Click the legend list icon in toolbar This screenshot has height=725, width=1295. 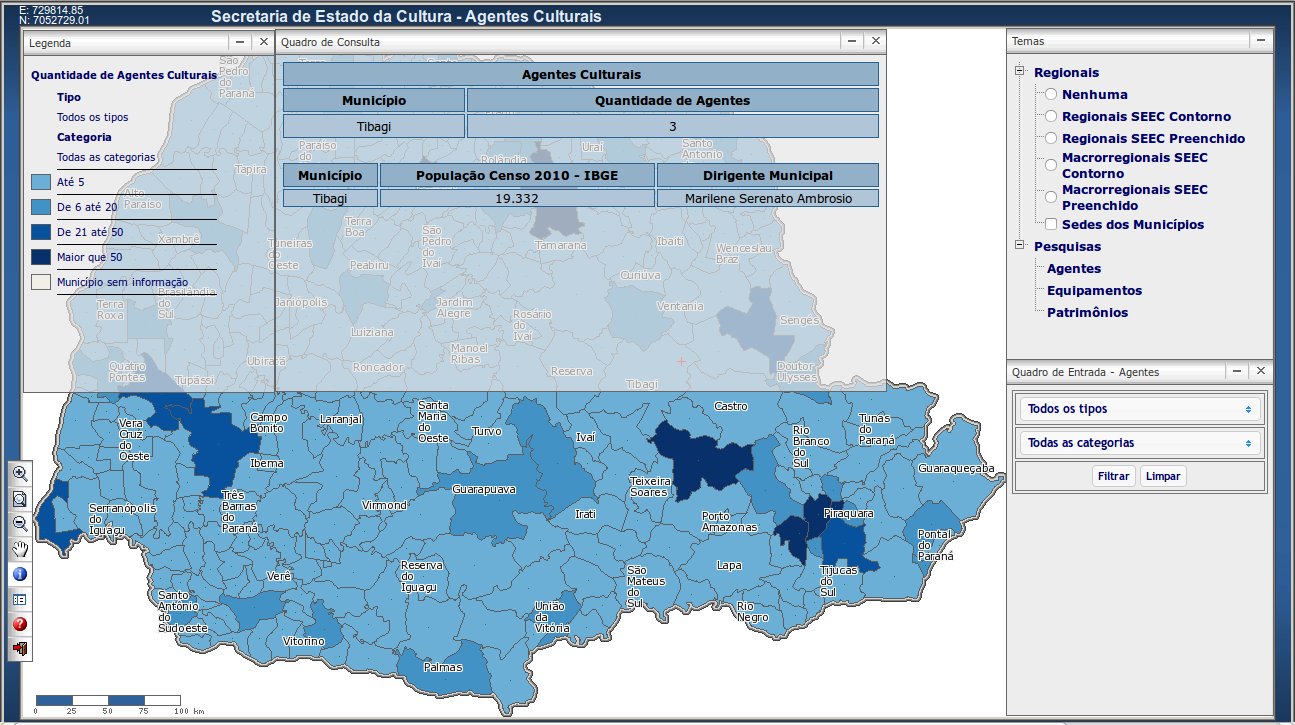coord(20,599)
